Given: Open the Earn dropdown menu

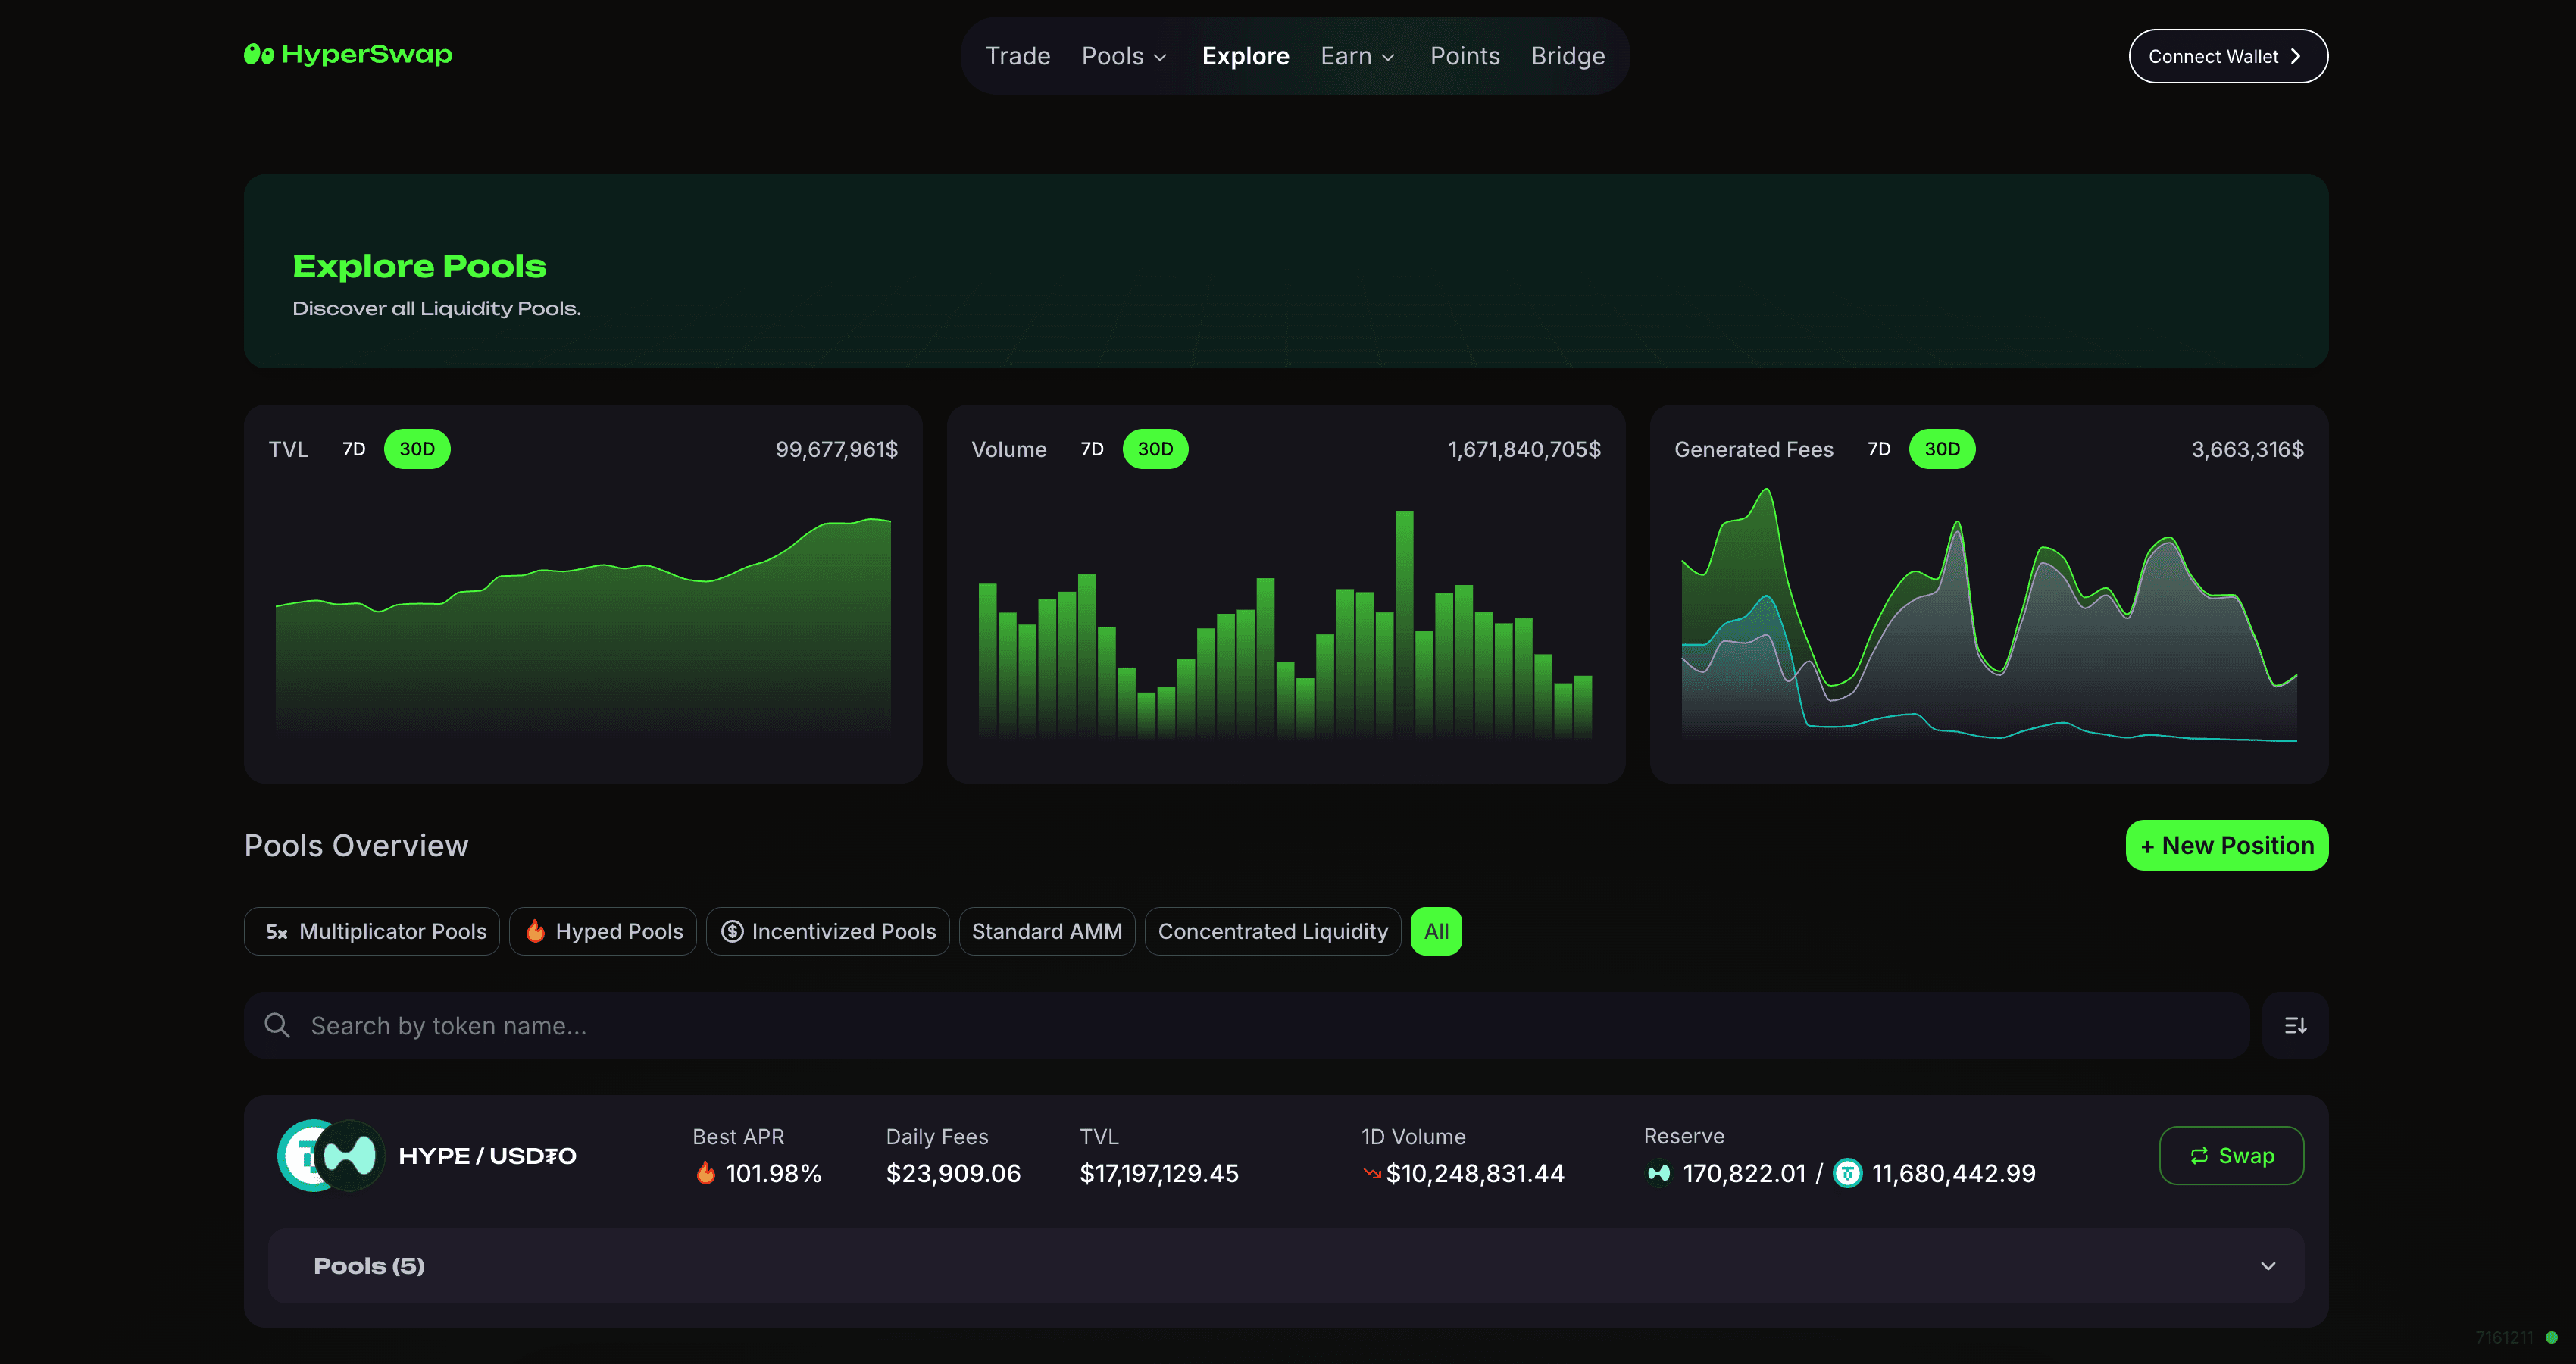Looking at the screenshot, I should pos(1357,56).
